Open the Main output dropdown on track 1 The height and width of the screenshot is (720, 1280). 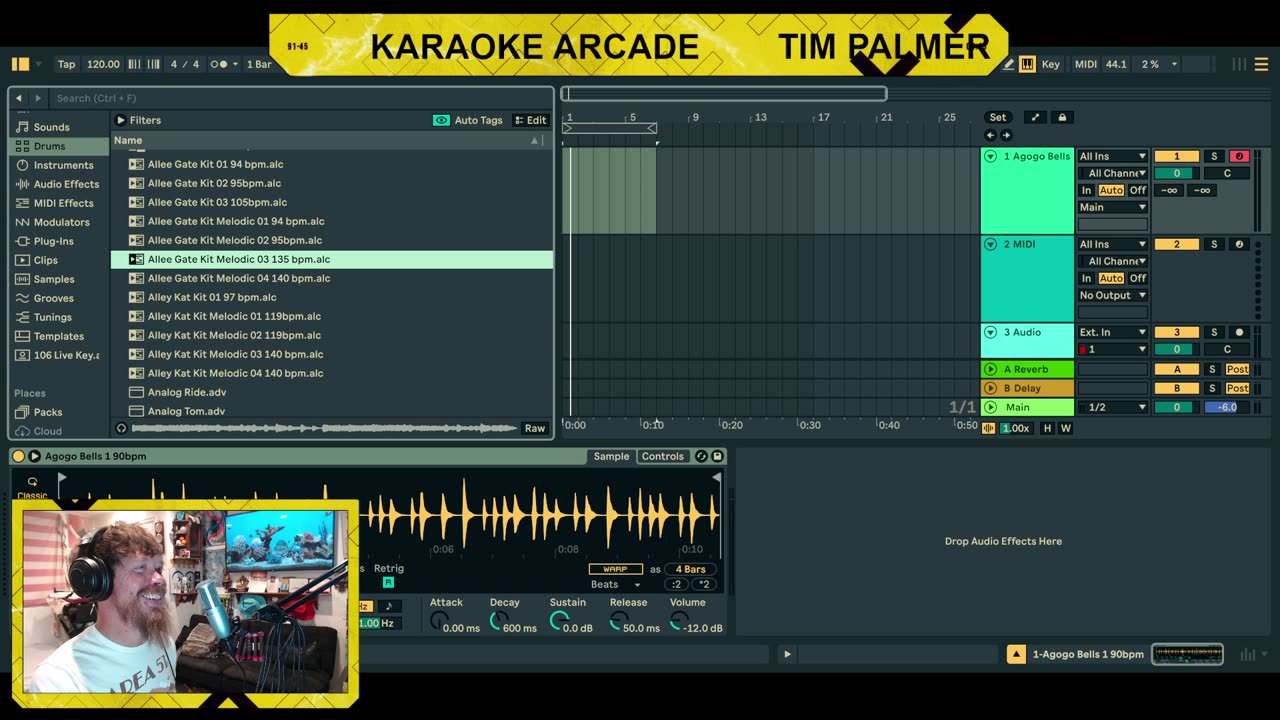tap(1112, 207)
